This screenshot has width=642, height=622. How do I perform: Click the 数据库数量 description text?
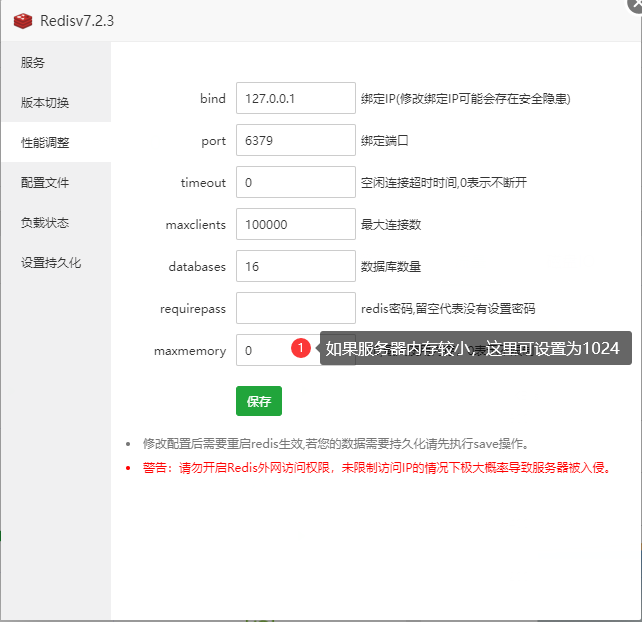391,267
